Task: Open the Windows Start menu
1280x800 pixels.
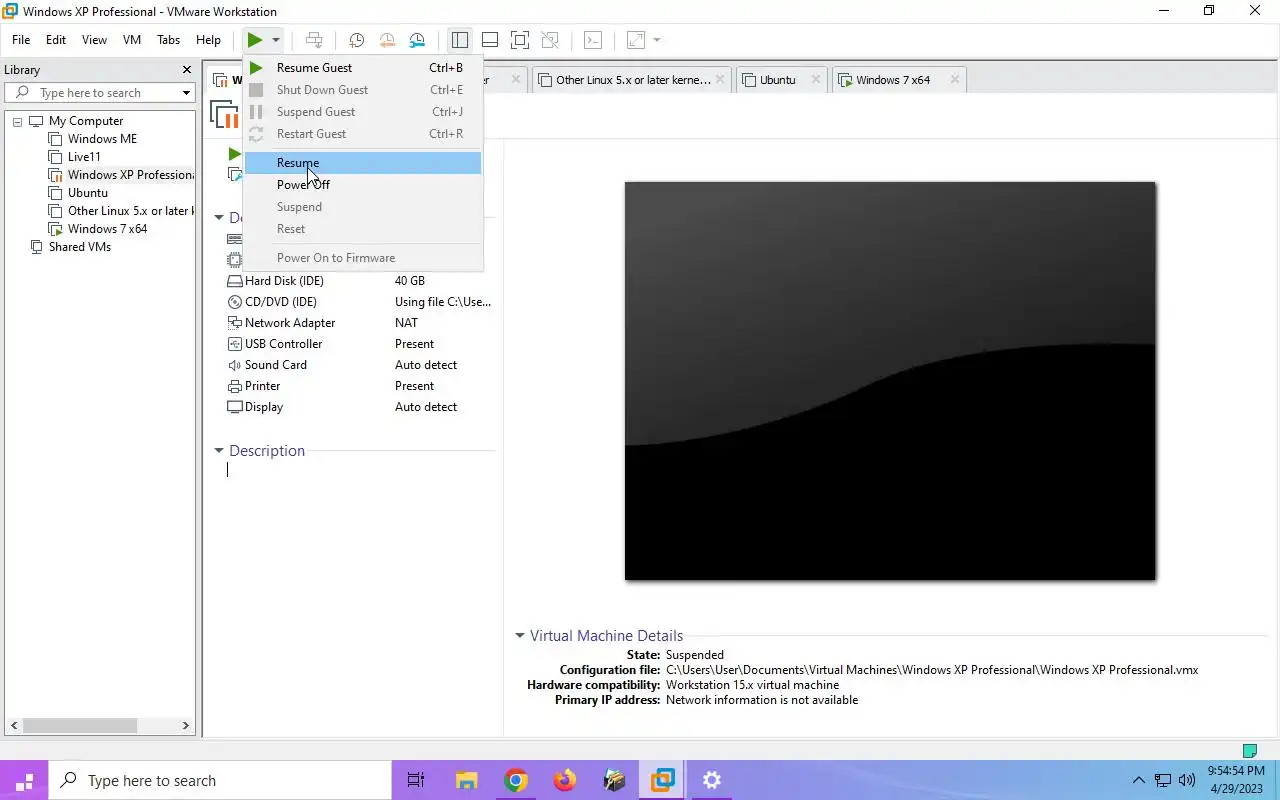Action: coord(24,781)
